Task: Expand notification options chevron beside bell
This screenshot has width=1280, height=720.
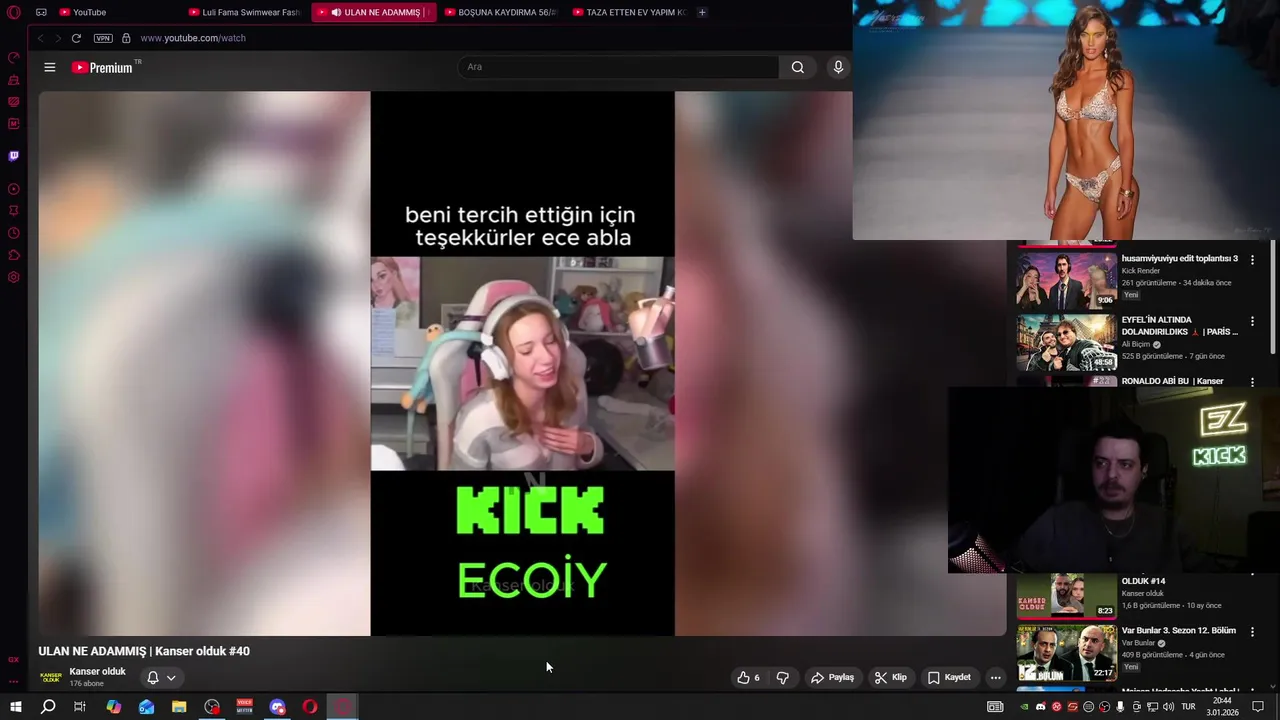Action: pos(171,678)
